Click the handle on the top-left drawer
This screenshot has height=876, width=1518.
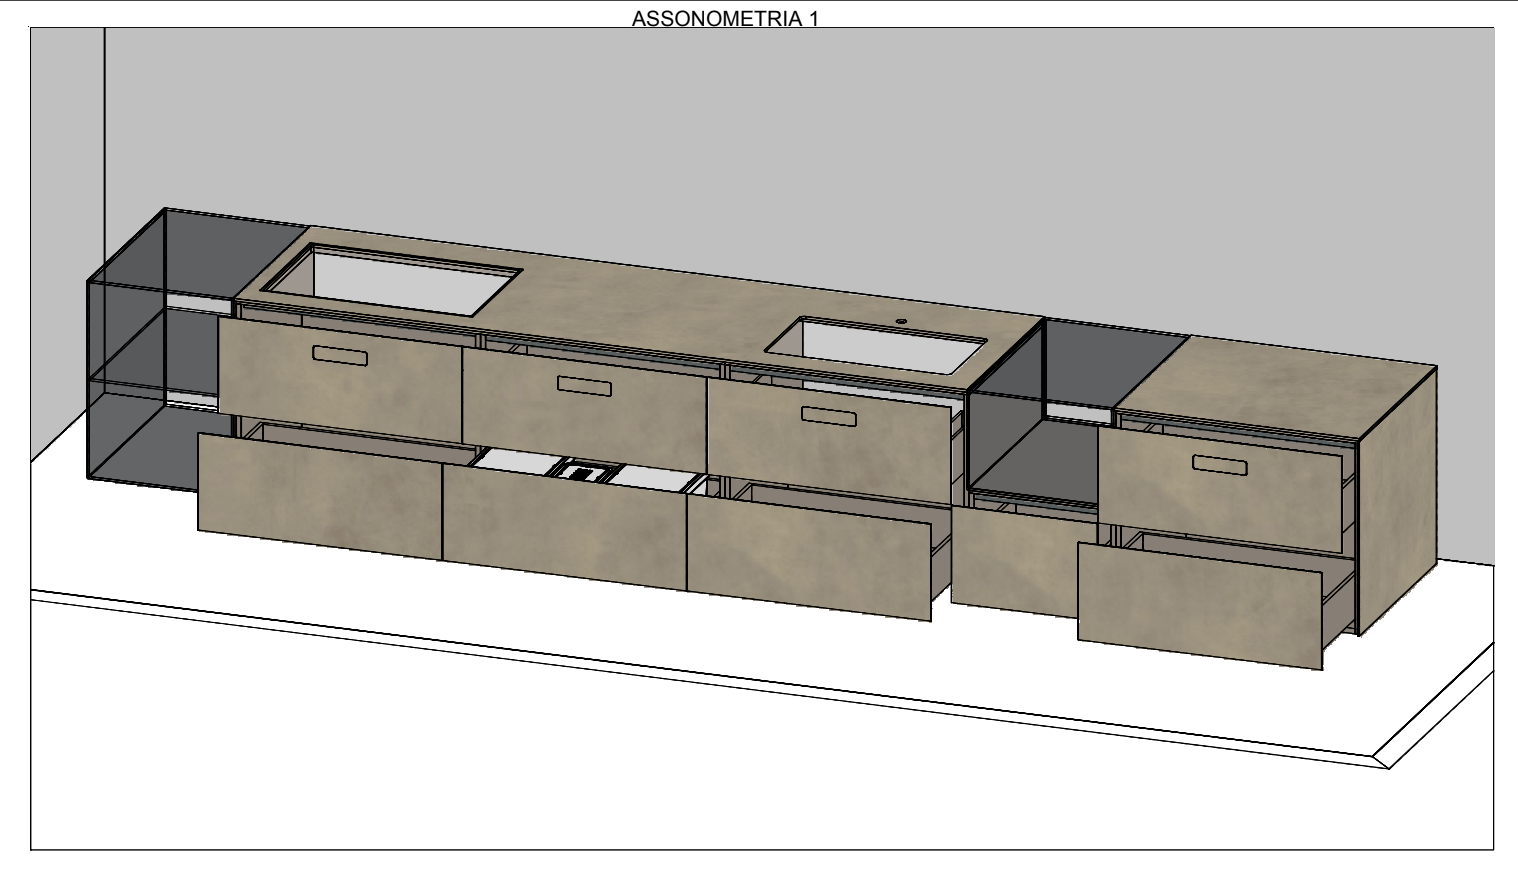(x=340, y=355)
